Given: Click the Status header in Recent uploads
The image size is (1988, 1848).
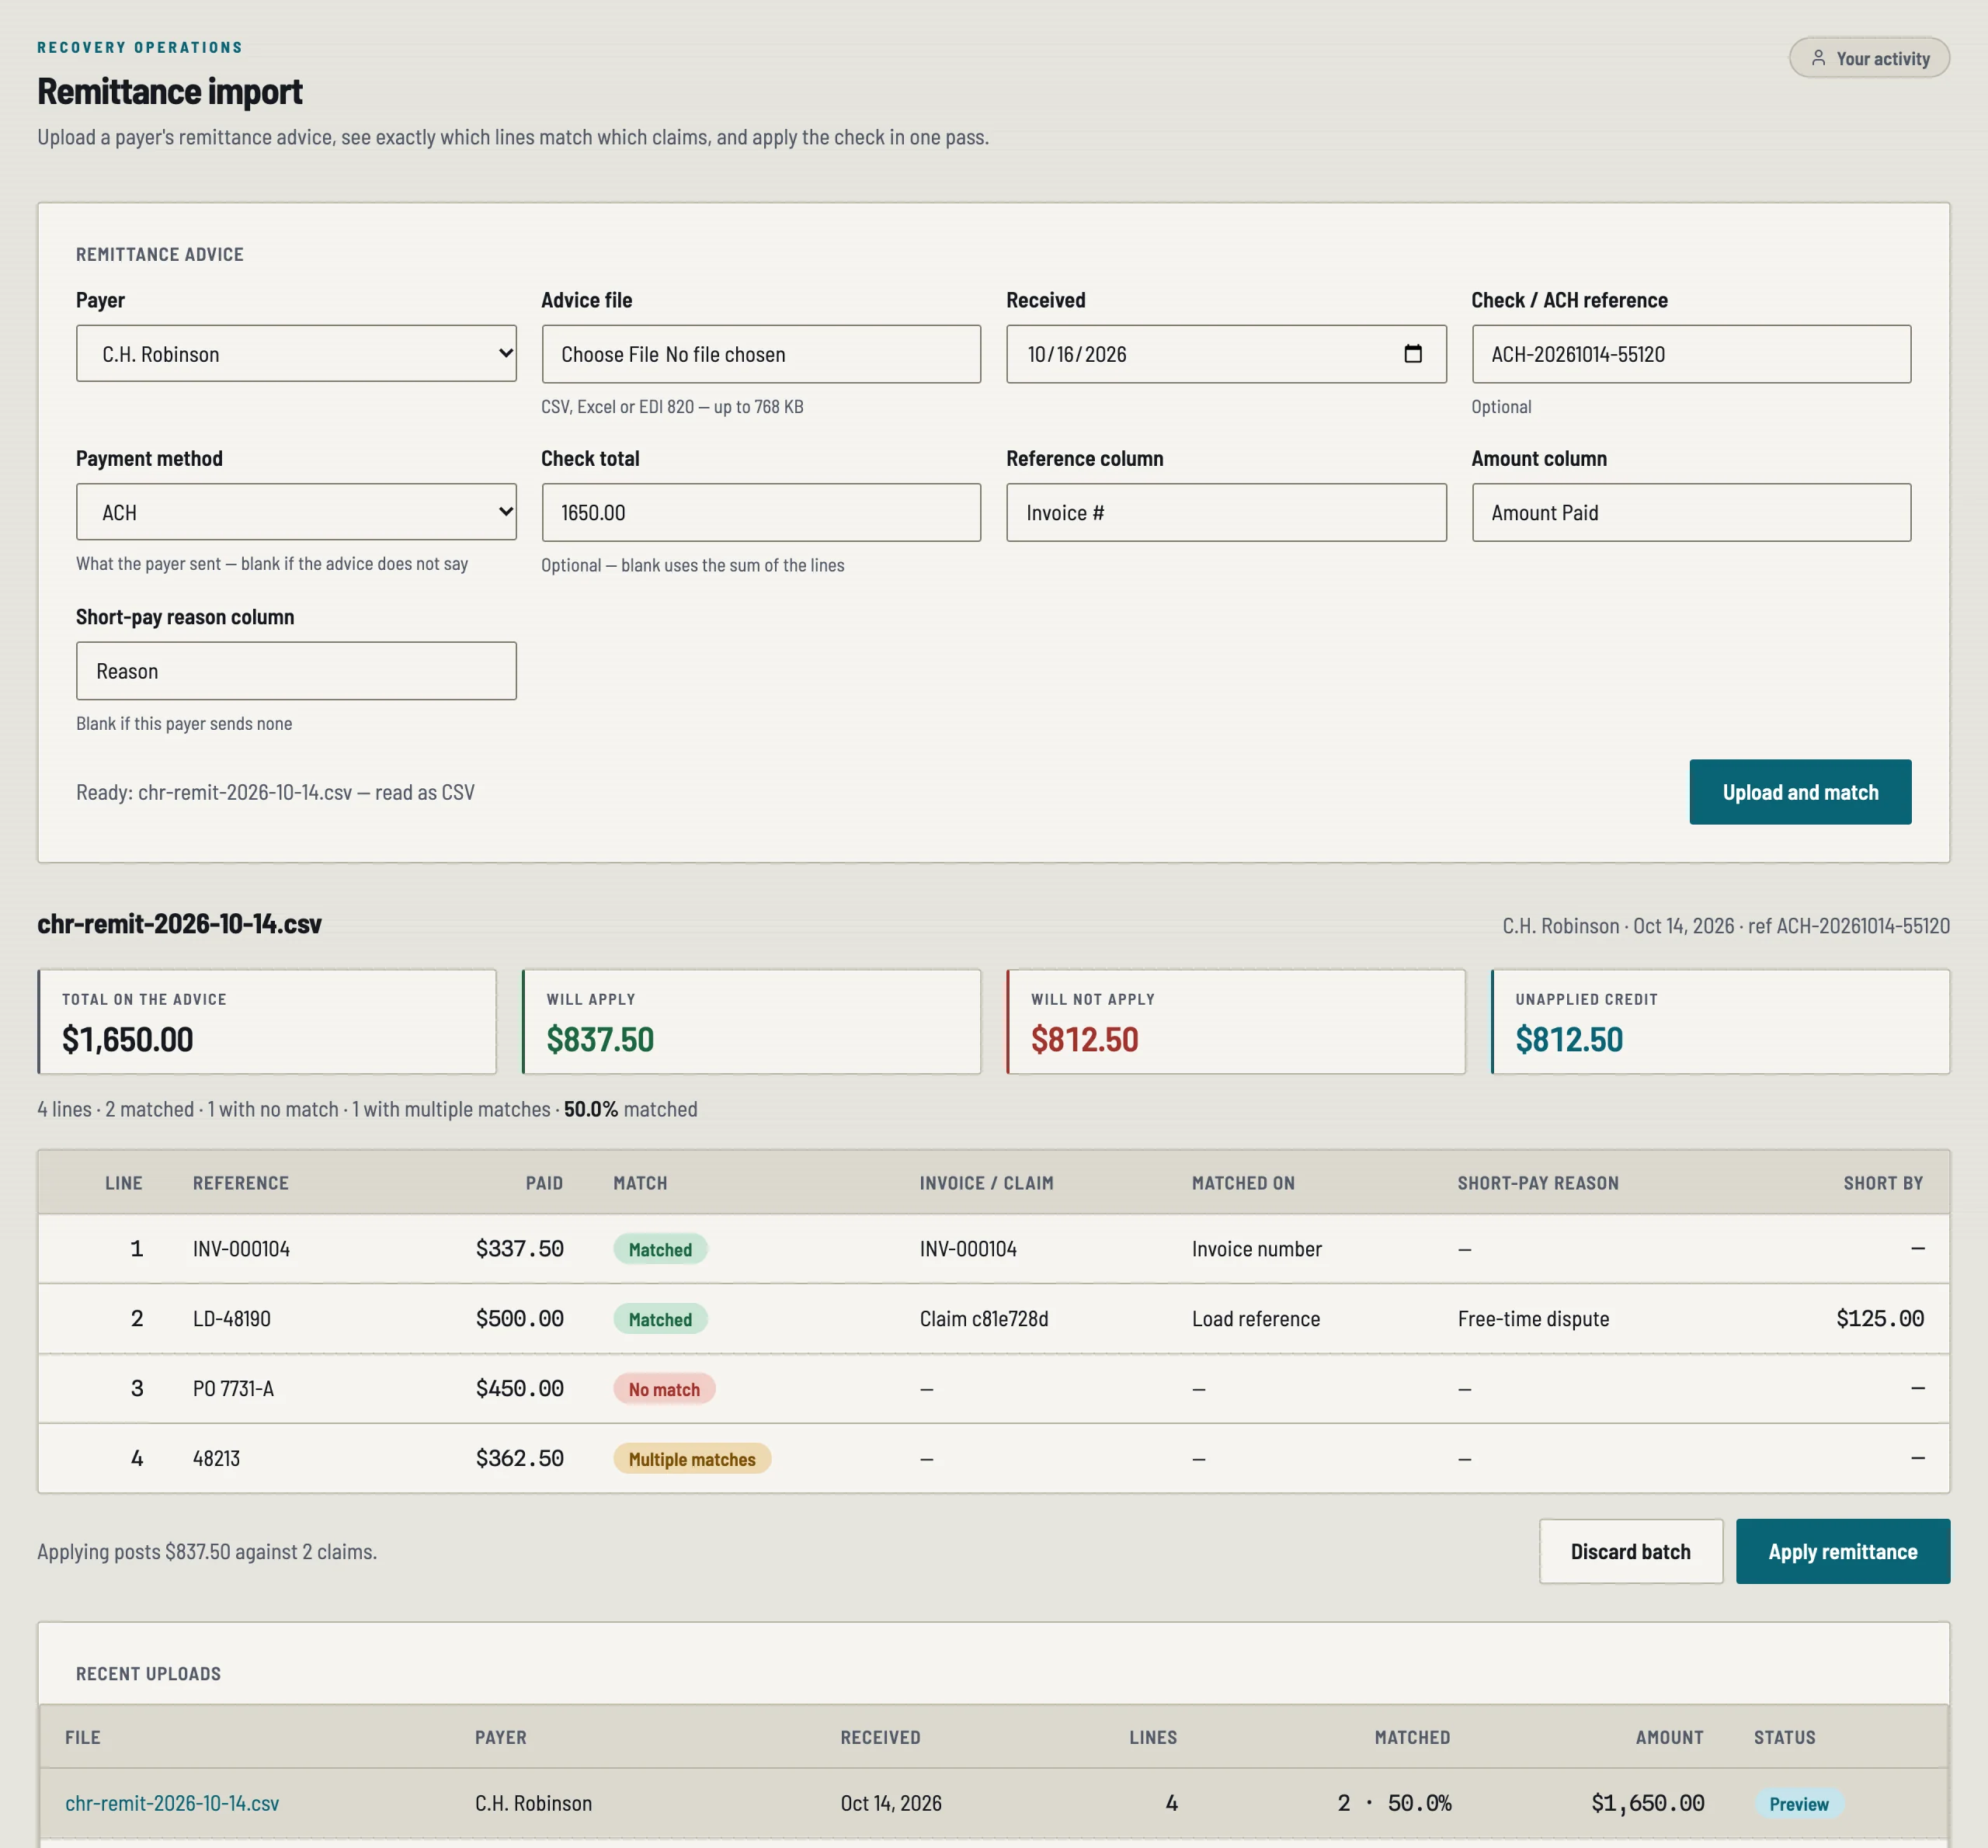Looking at the screenshot, I should coord(1784,1737).
